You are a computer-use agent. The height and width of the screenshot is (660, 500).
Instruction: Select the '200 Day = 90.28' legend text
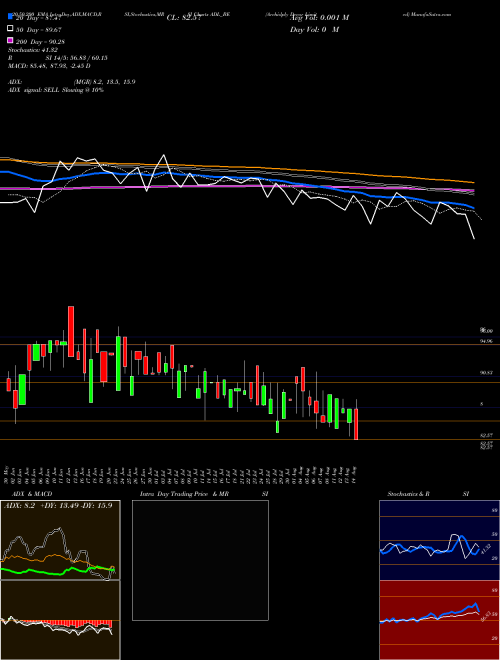[41, 42]
